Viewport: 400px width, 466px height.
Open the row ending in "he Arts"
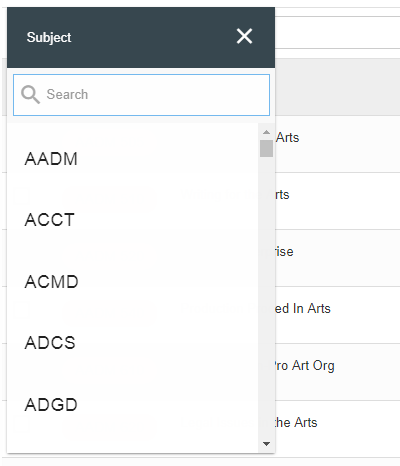click(337, 429)
